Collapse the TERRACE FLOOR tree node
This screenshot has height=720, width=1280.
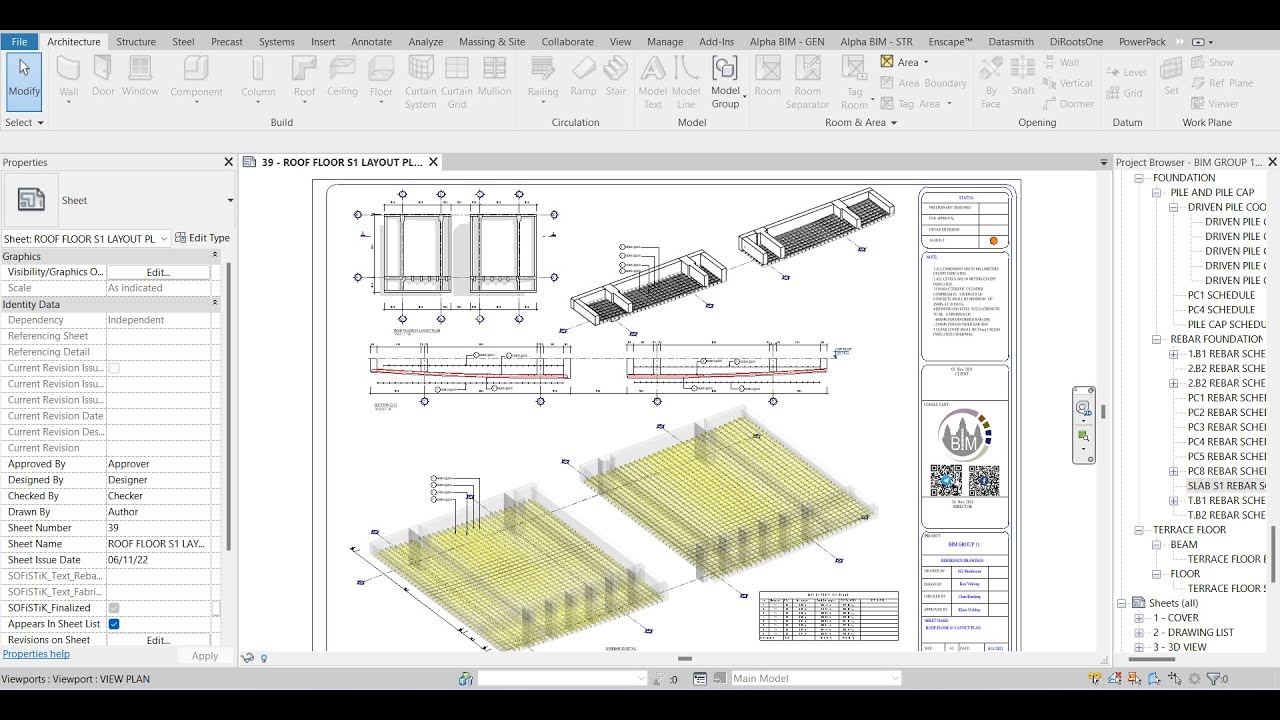1138,530
